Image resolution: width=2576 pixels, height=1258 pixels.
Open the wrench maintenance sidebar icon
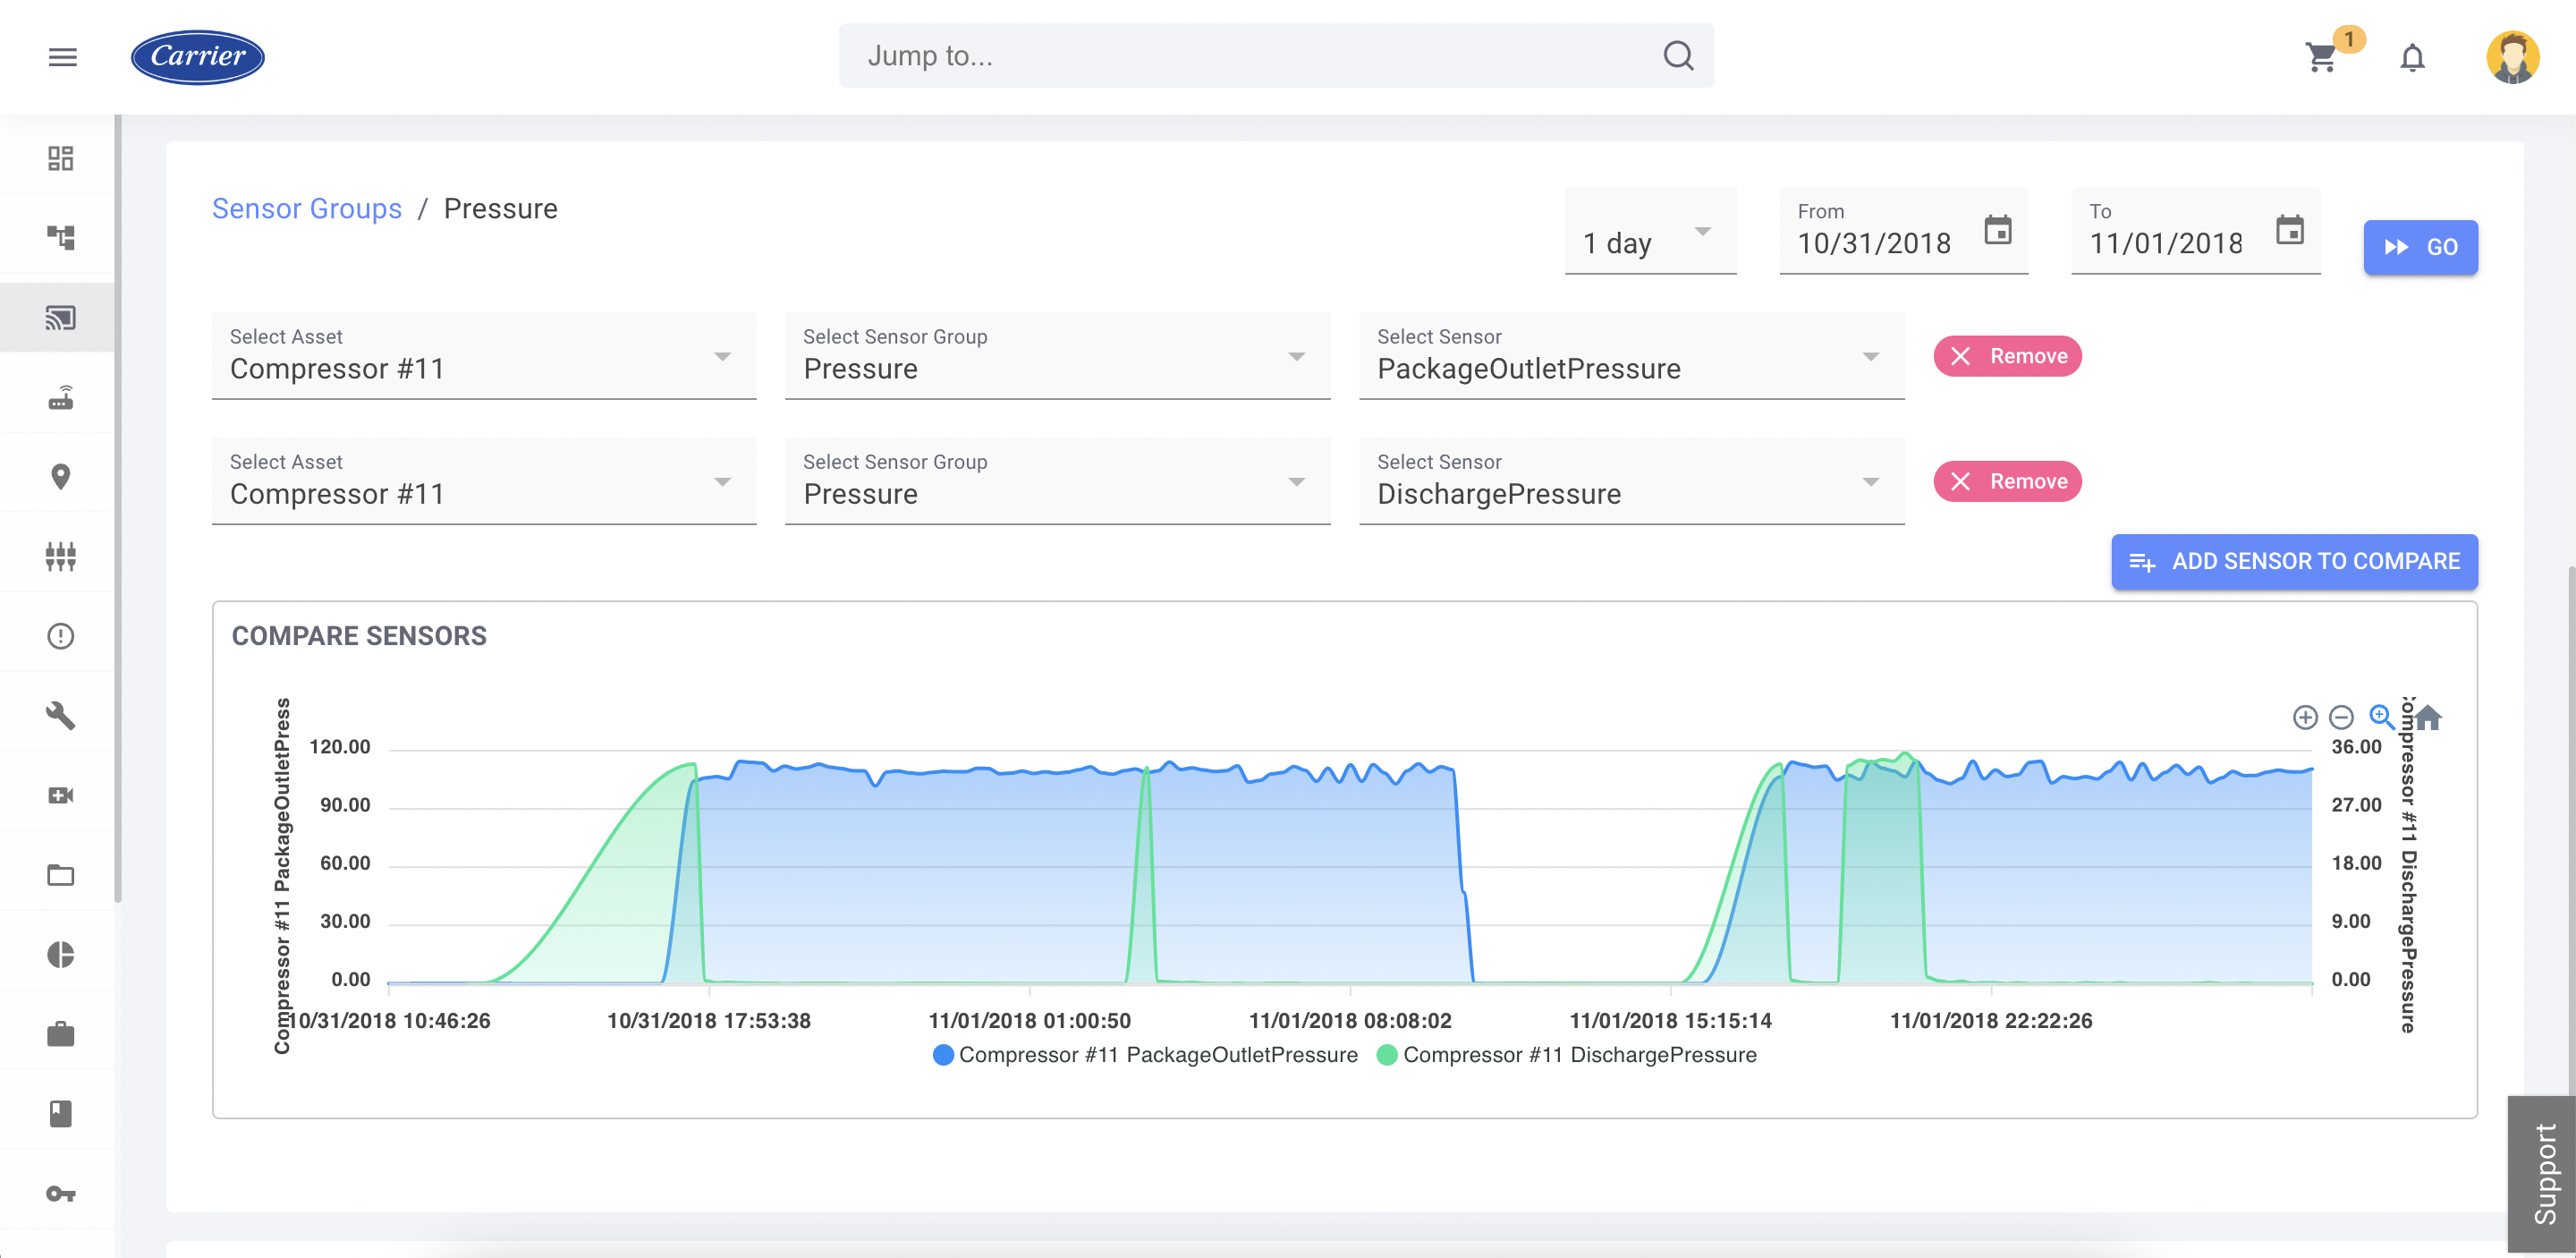[x=60, y=715]
